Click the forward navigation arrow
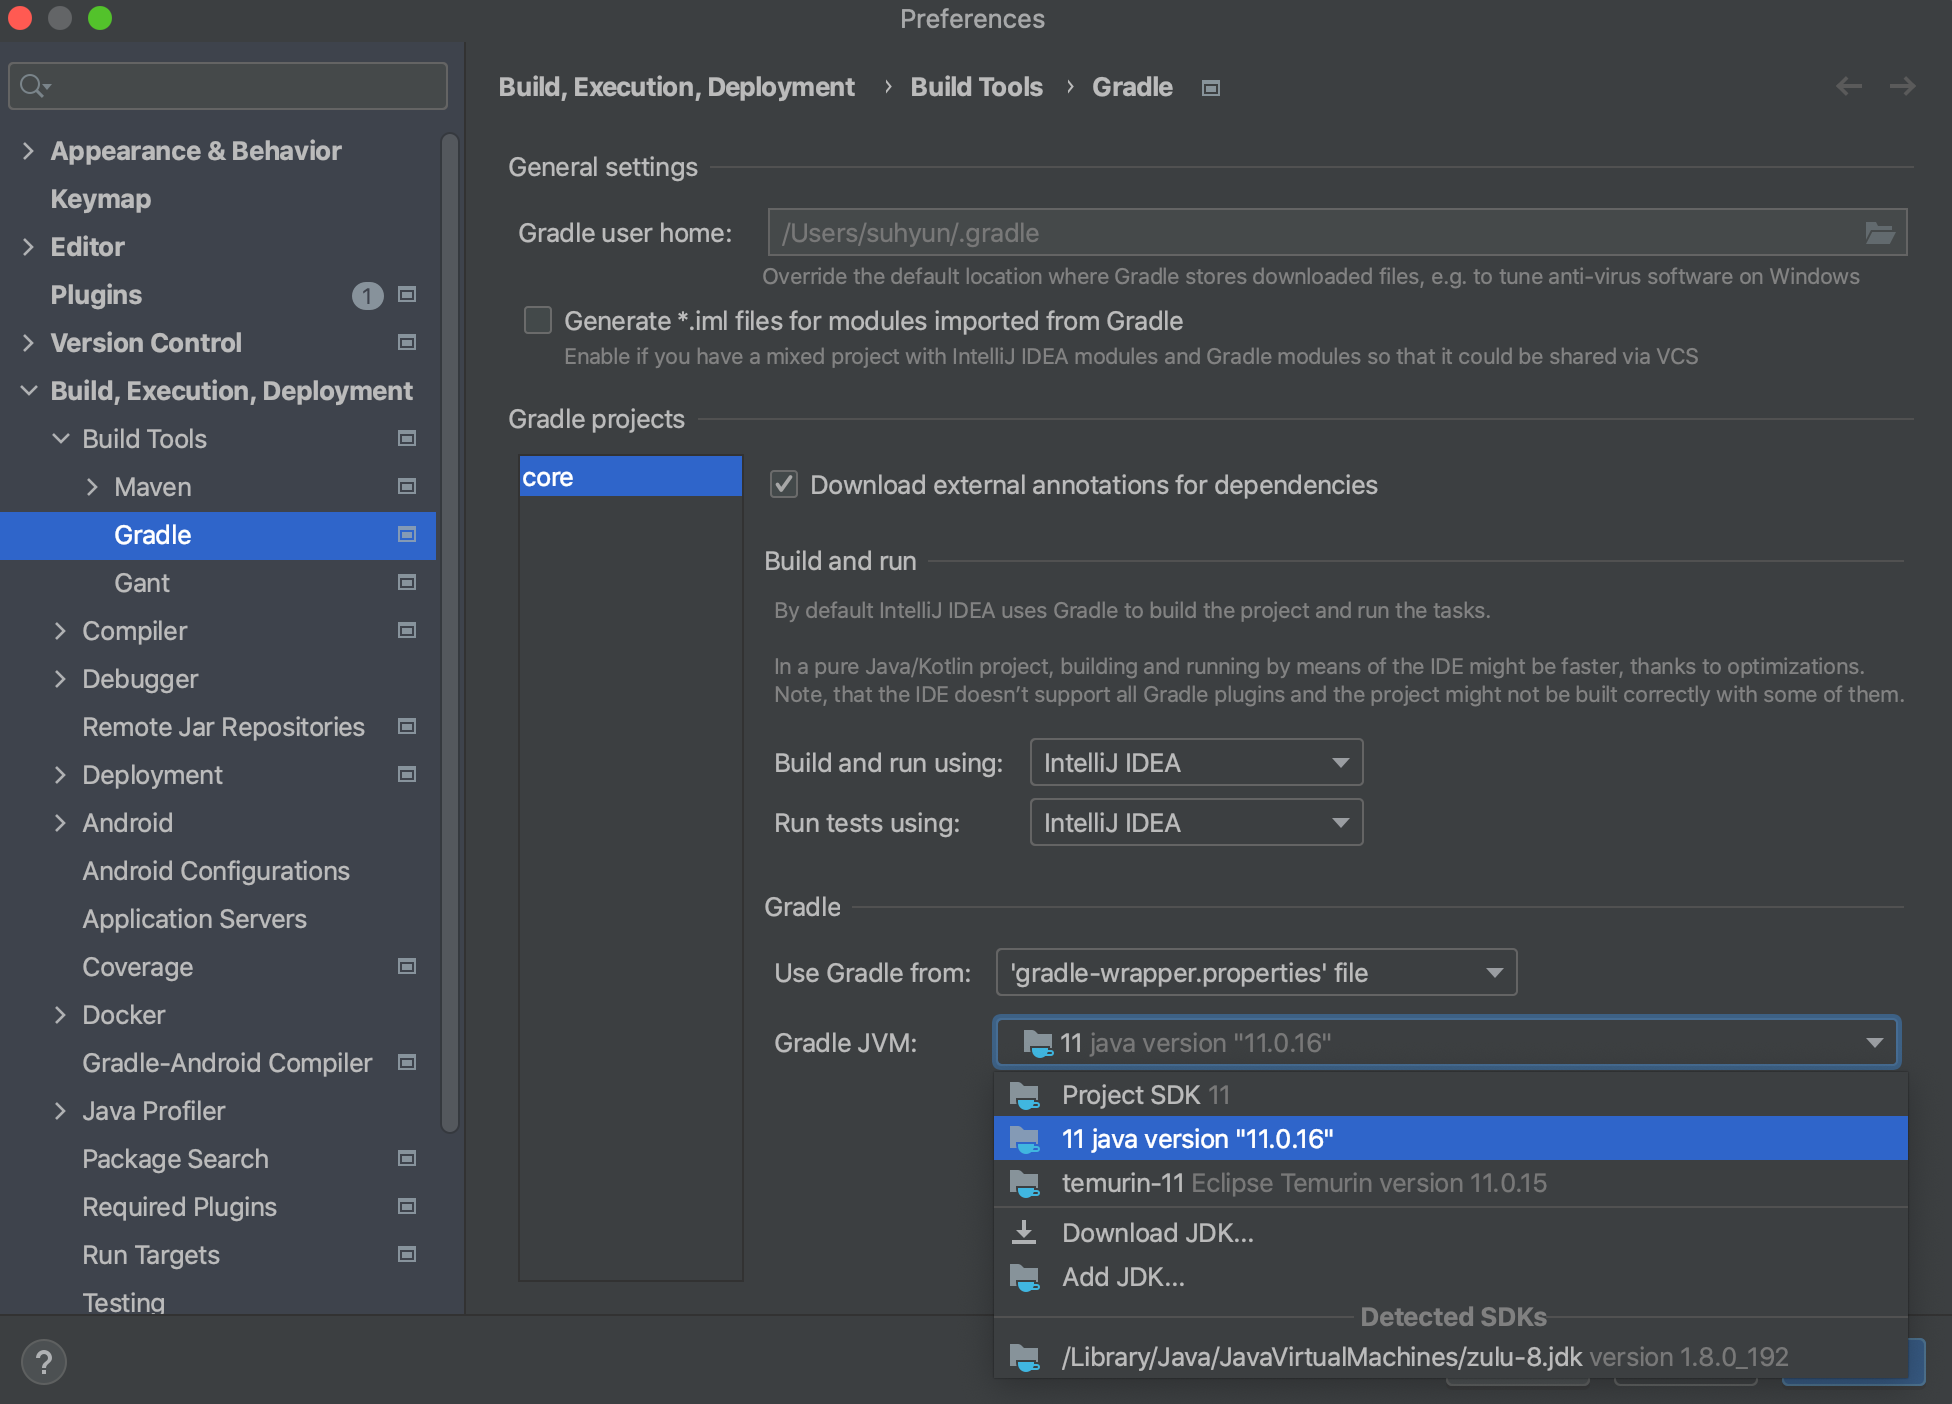 coord(1902,87)
